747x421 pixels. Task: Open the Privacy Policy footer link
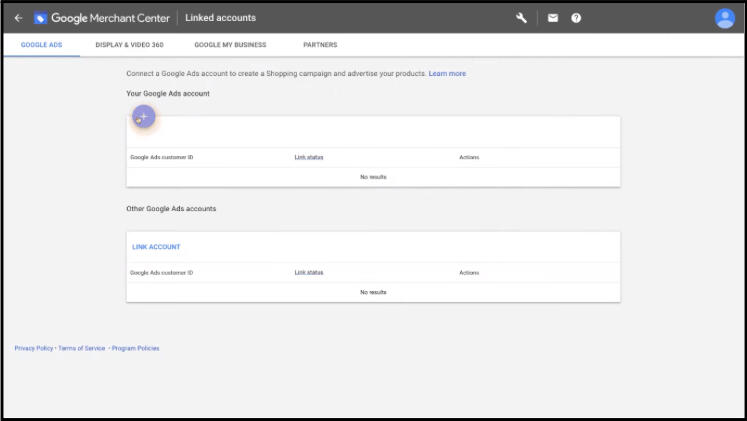tap(34, 348)
